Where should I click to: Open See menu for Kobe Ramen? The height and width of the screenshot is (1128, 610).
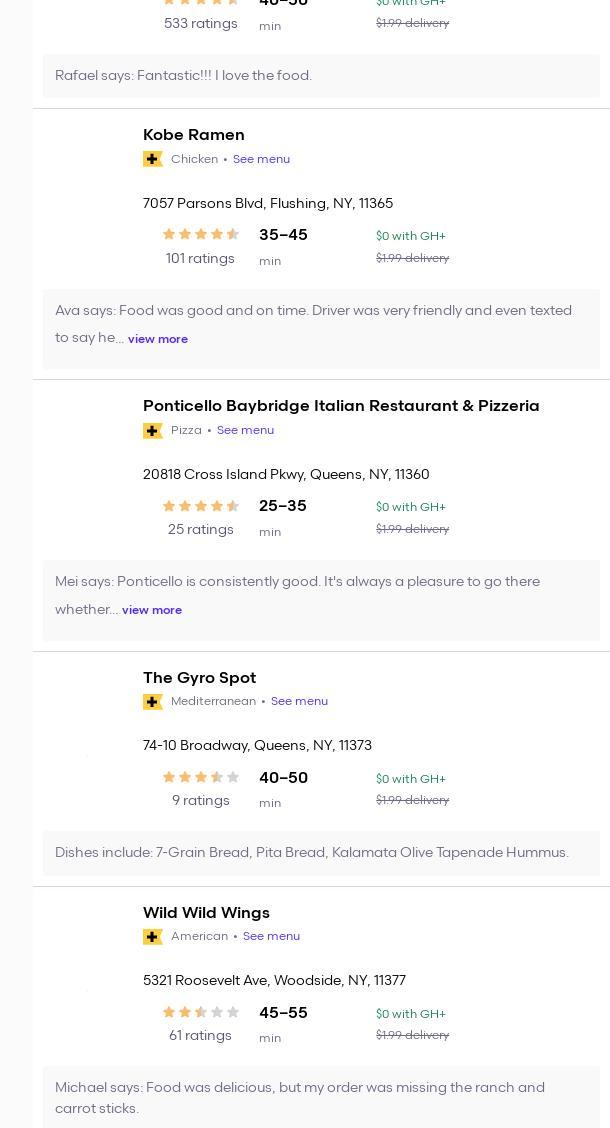[x=261, y=159]
